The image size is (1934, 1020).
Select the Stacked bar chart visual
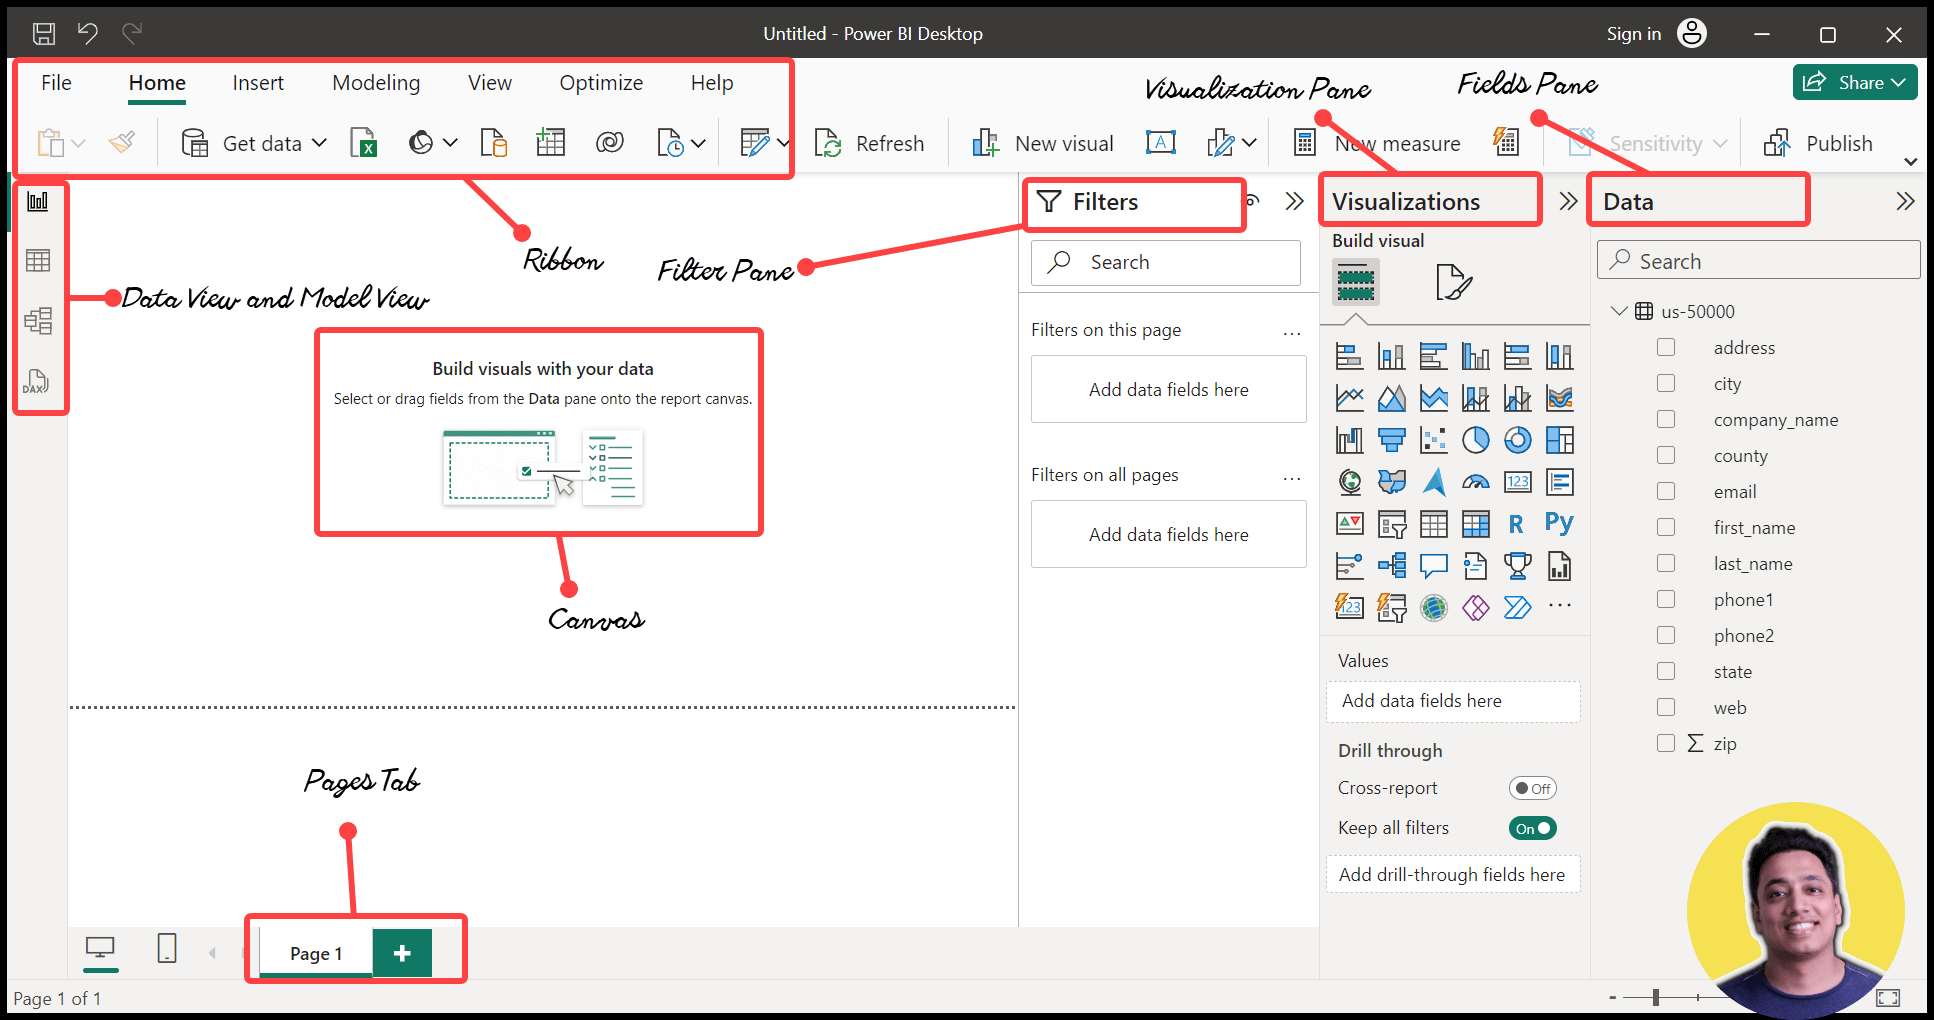1350,356
